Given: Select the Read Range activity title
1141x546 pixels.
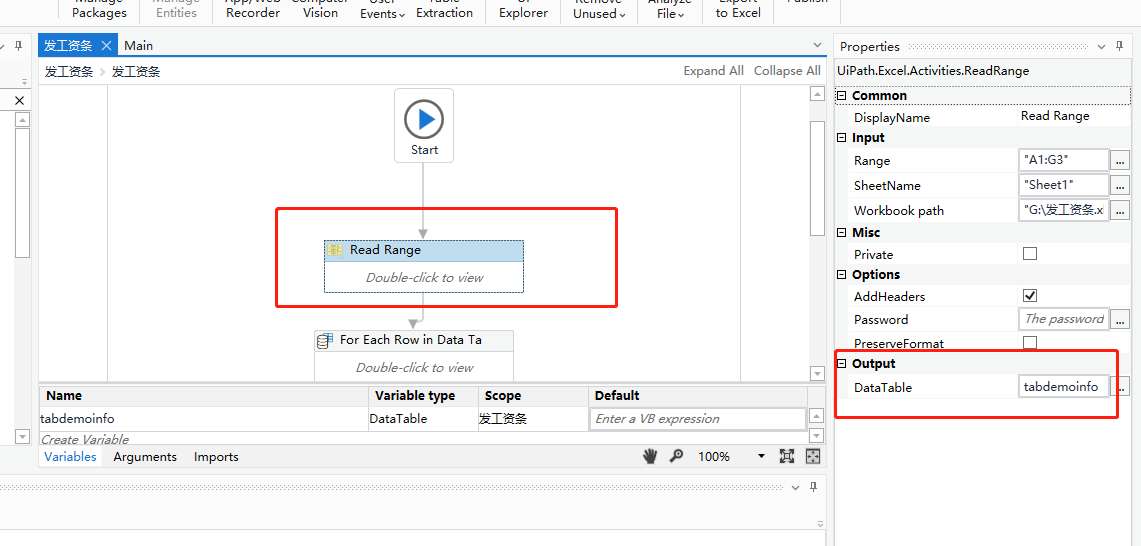Looking at the screenshot, I should point(386,250).
